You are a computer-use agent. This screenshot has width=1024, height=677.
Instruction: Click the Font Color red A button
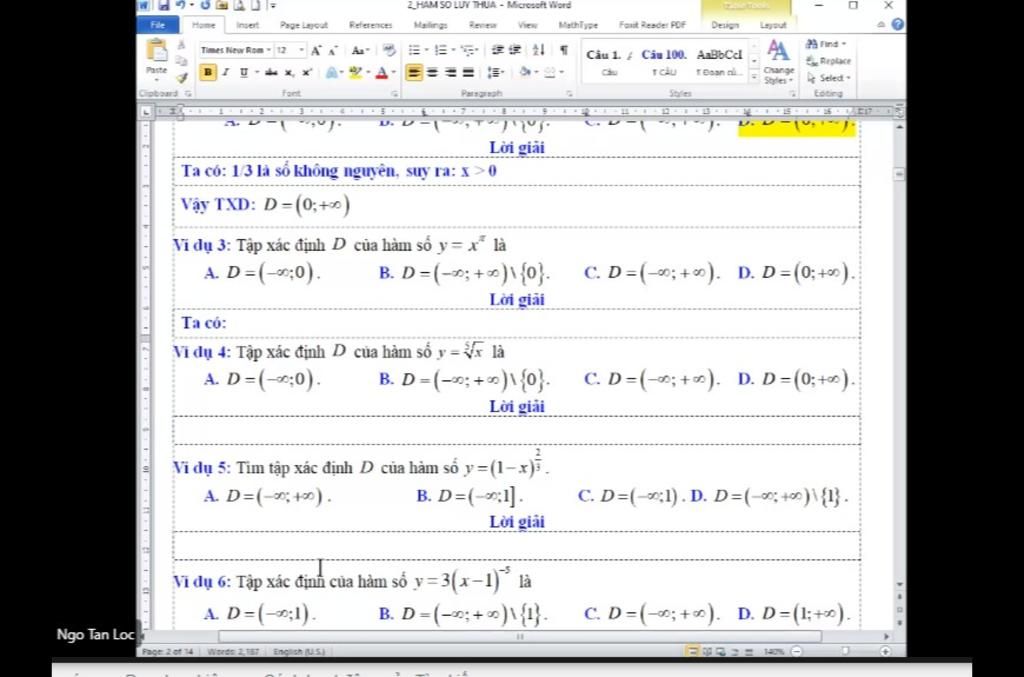[382, 72]
